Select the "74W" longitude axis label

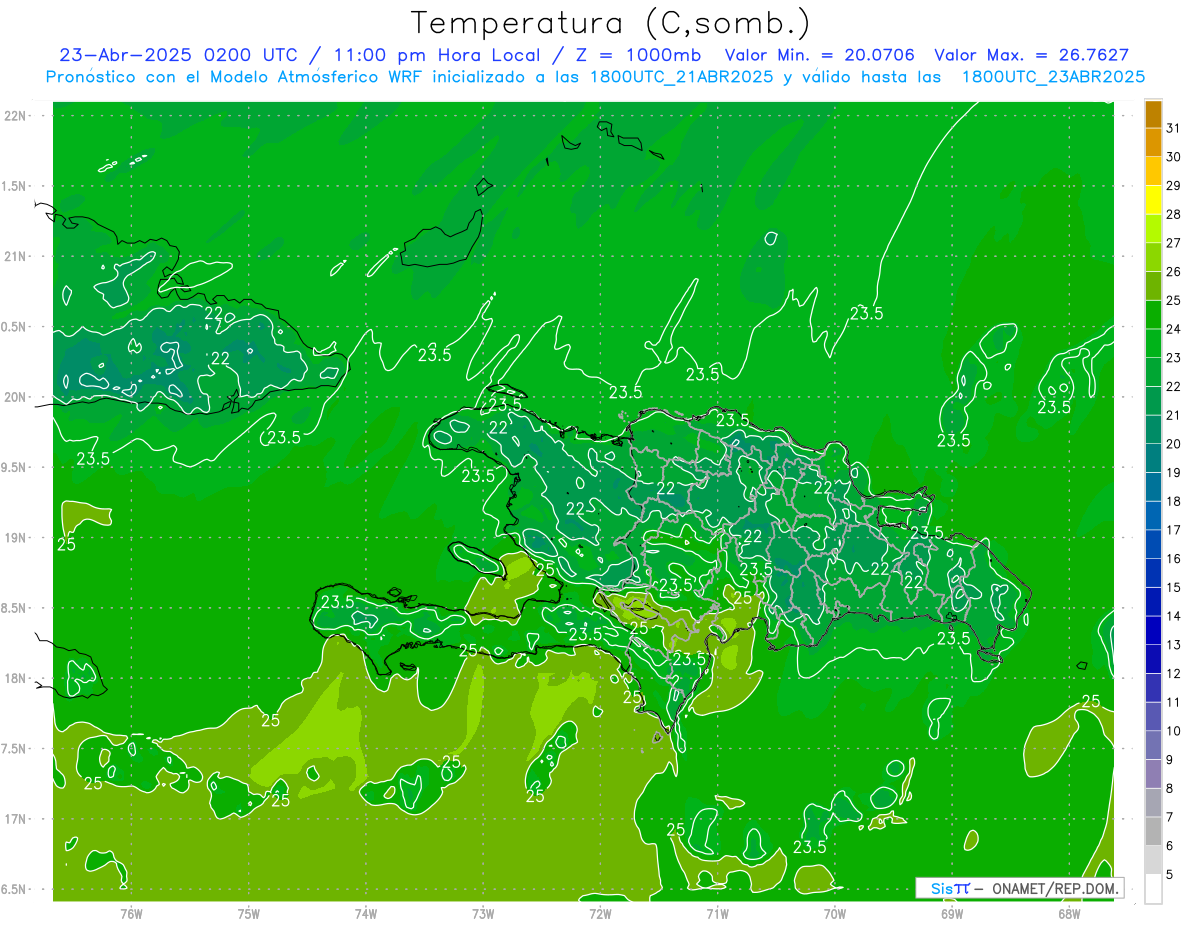(x=366, y=913)
